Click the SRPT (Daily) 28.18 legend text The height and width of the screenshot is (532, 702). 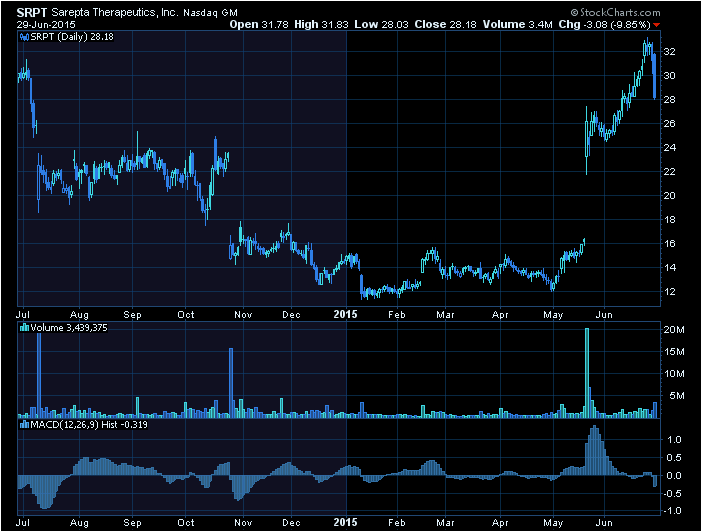tap(72, 37)
